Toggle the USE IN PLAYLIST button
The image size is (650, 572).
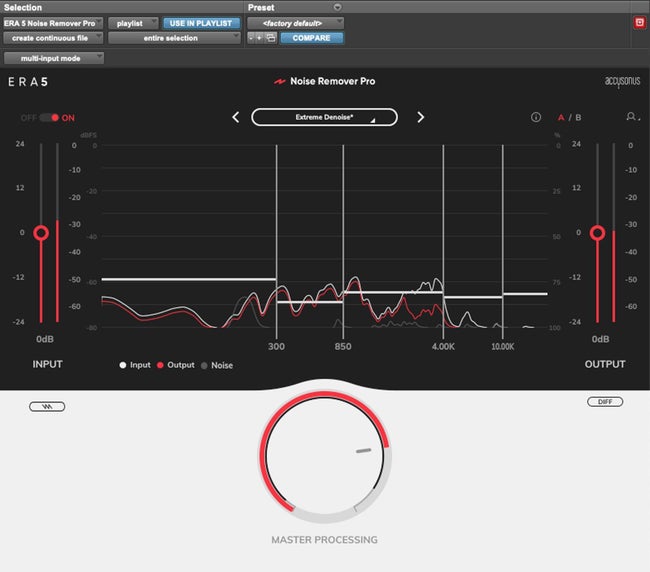click(201, 23)
